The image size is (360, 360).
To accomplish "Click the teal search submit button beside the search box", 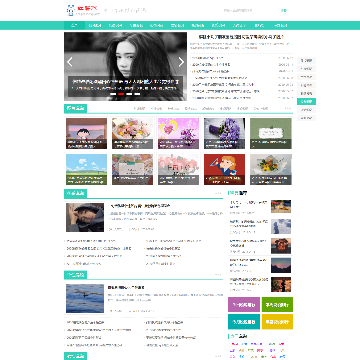I will pyautogui.click(x=284, y=10).
